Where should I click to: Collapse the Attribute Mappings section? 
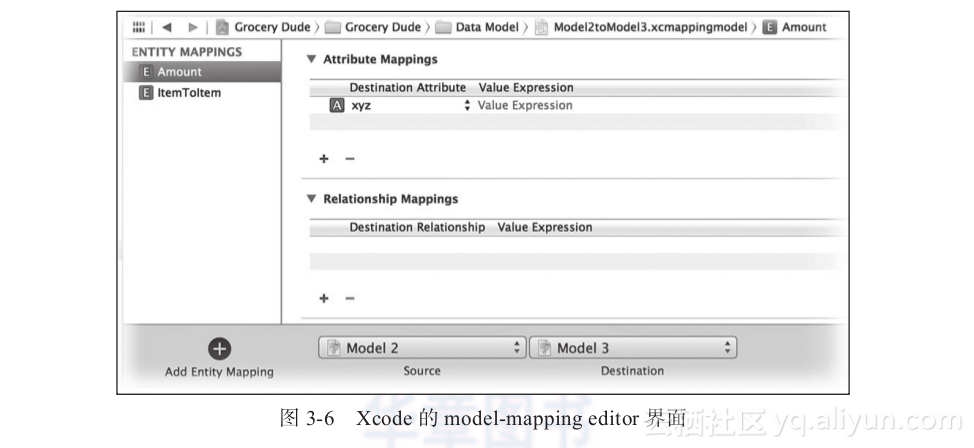coord(311,60)
